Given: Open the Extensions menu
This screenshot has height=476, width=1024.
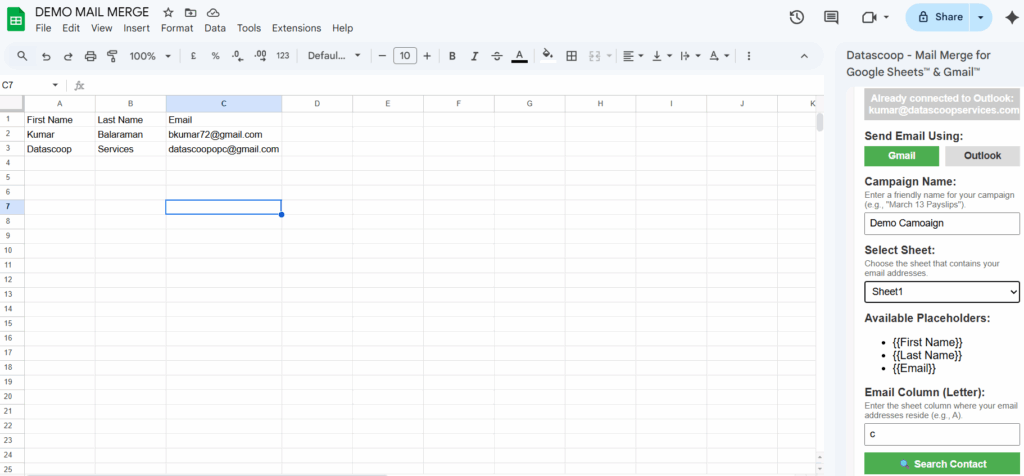Looking at the screenshot, I should click(x=296, y=28).
